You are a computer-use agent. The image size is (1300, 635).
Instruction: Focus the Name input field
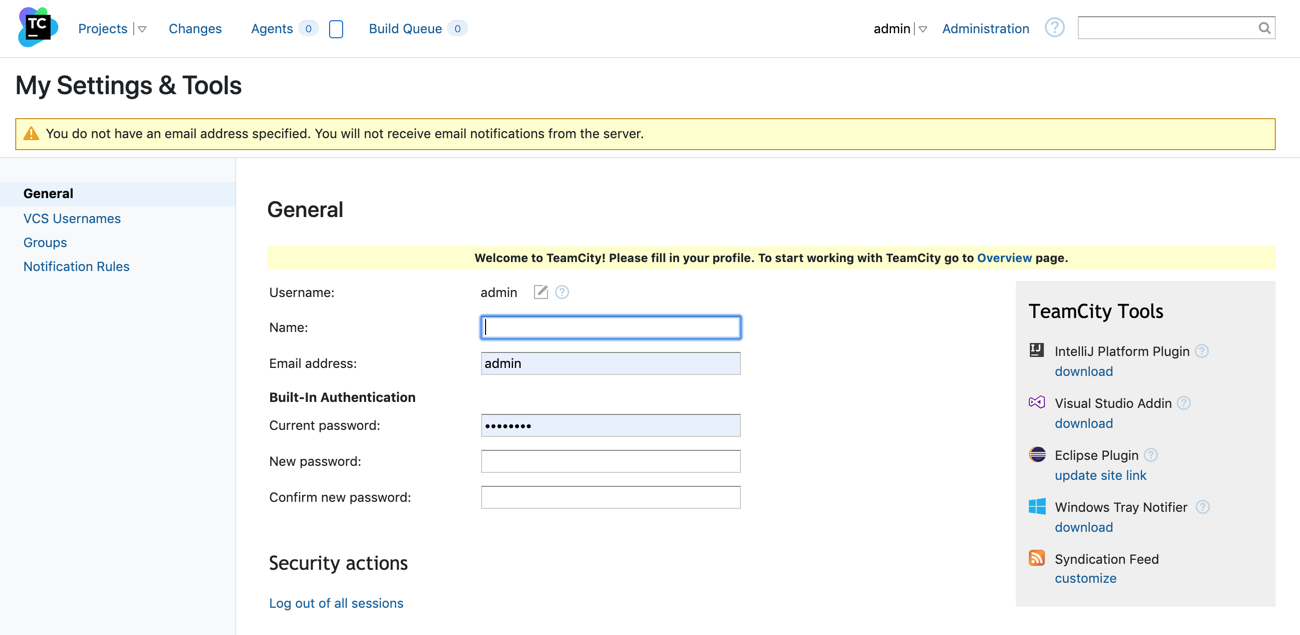click(x=611, y=327)
